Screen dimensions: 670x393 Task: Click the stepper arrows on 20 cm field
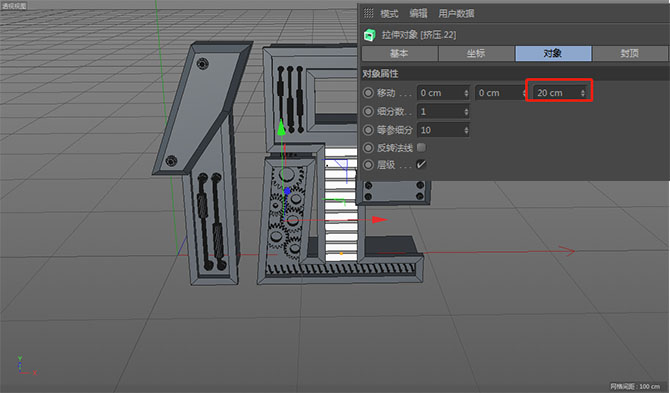(x=582, y=93)
